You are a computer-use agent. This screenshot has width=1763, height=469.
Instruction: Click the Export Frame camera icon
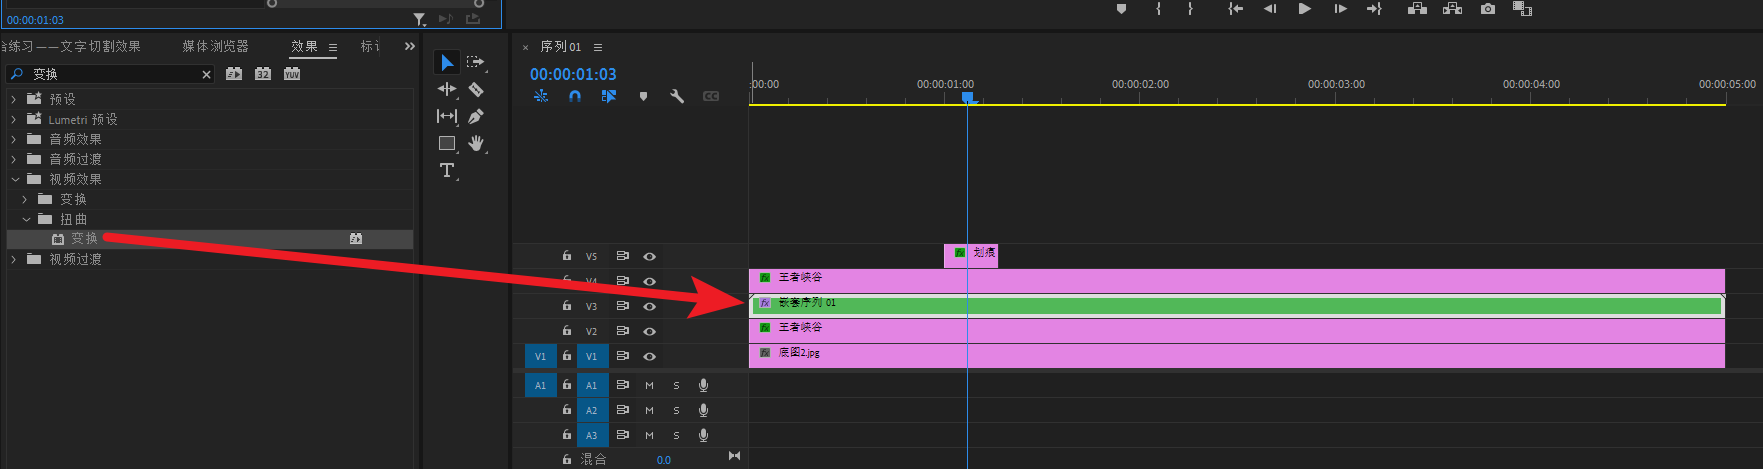1488,9
